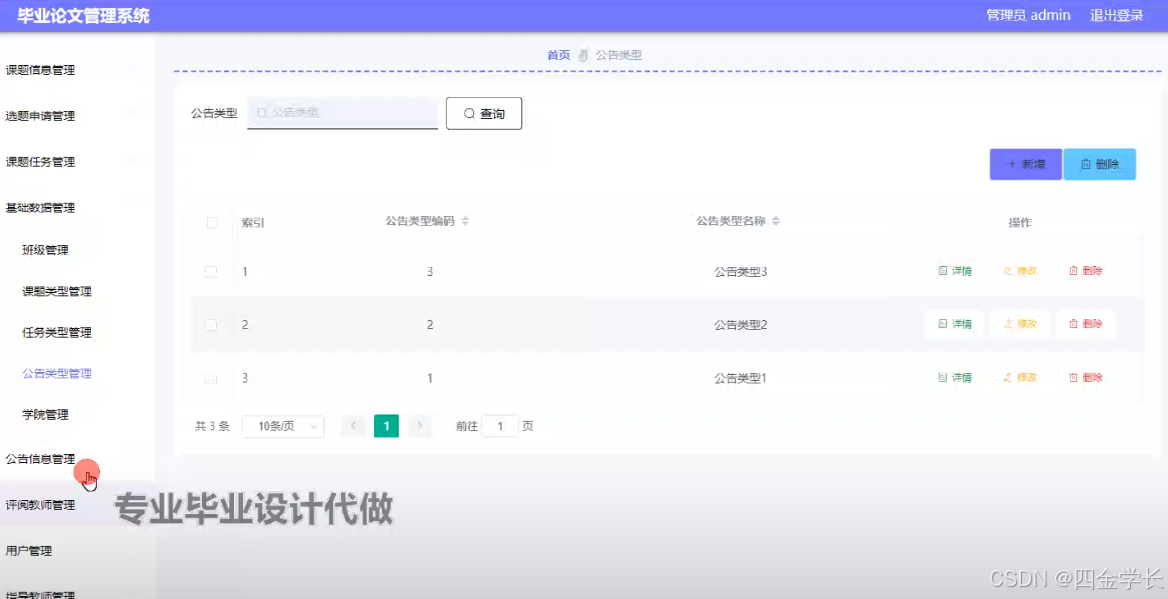Viewport: 1168px width, 599px height.
Task: Click 退出登录 at the top right
Action: (x=1116, y=15)
